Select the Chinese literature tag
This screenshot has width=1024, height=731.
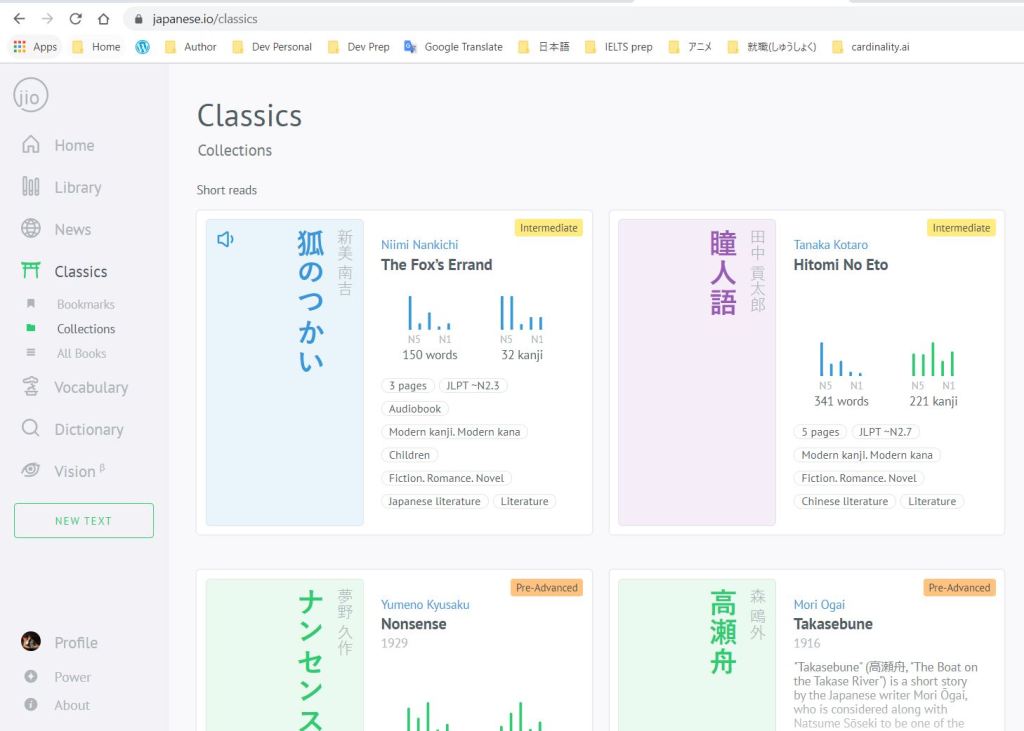(844, 502)
